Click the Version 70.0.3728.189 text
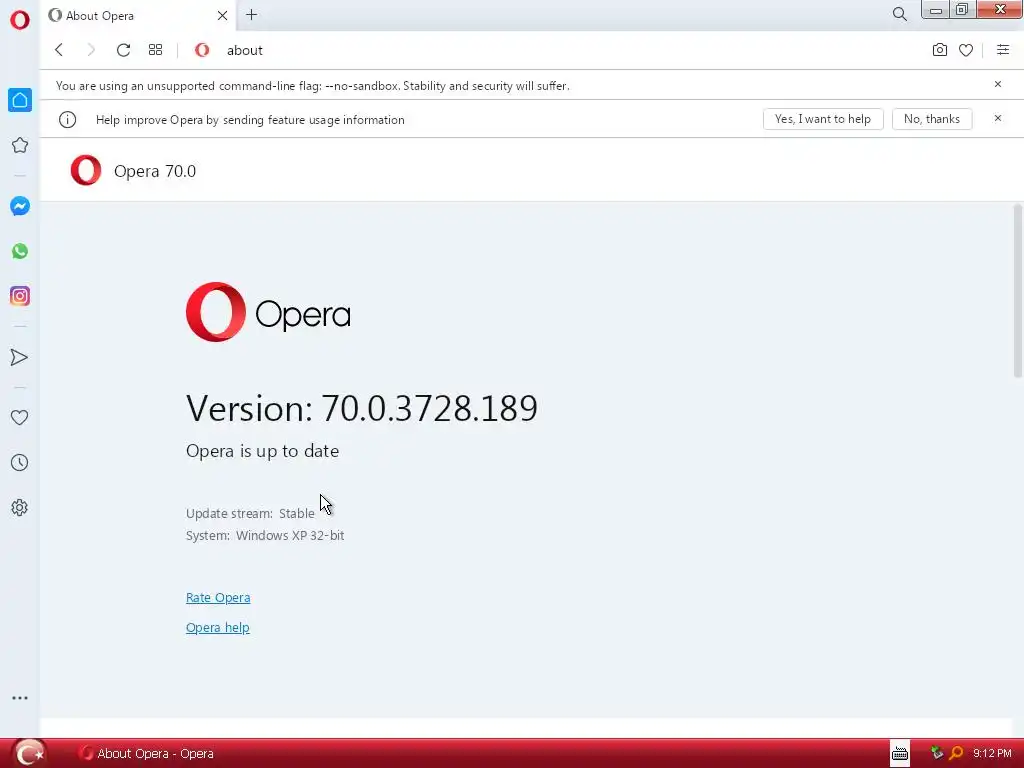This screenshot has width=1024, height=768. click(x=362, y=408)
